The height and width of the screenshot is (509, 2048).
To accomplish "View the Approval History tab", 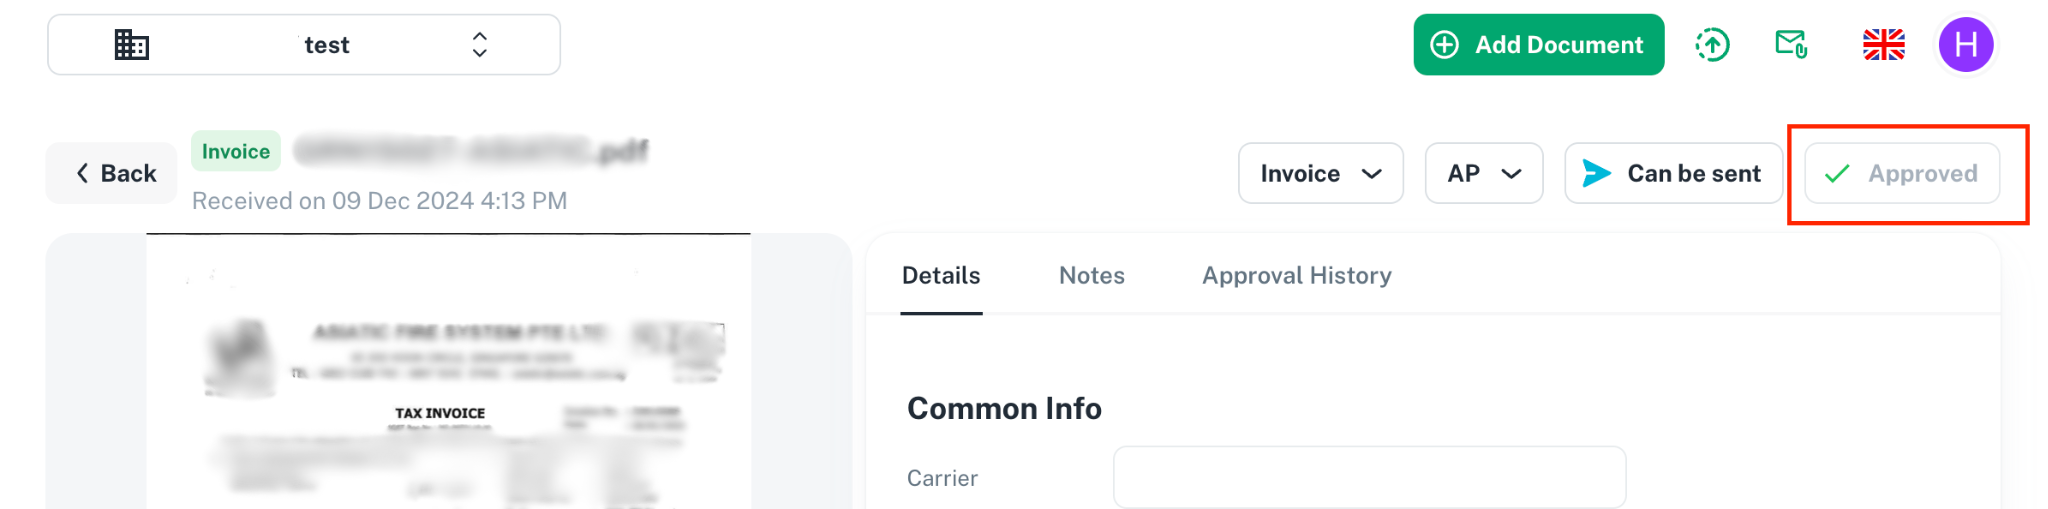I will pos(1296,276).
